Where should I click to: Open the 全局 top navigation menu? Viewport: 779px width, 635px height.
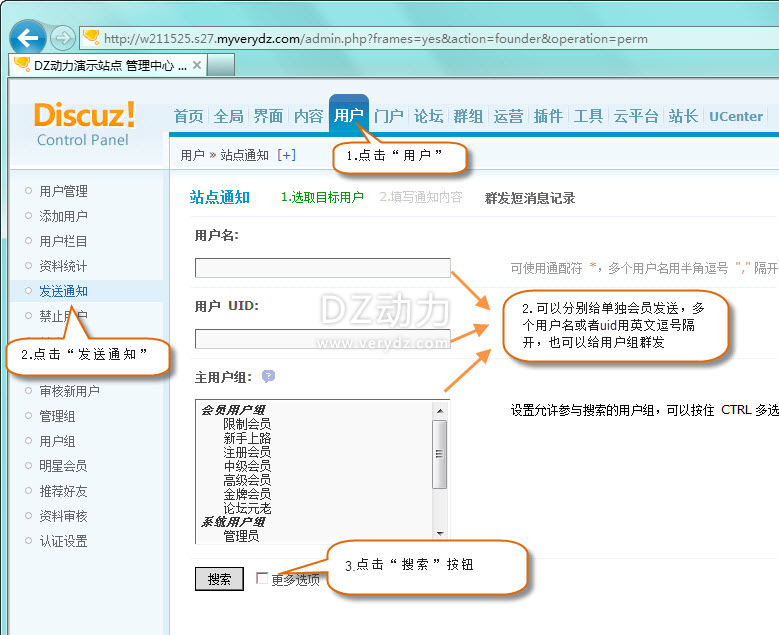point(229,116)
